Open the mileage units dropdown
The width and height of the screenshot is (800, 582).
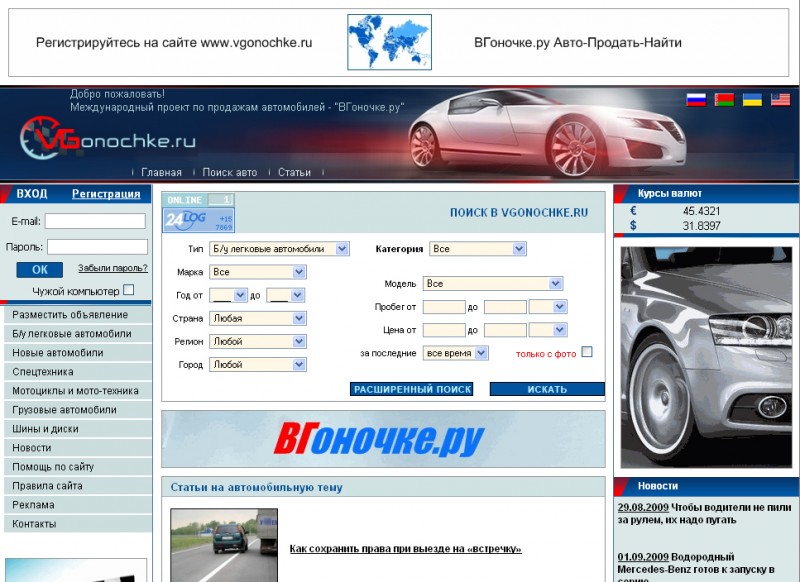548,307
